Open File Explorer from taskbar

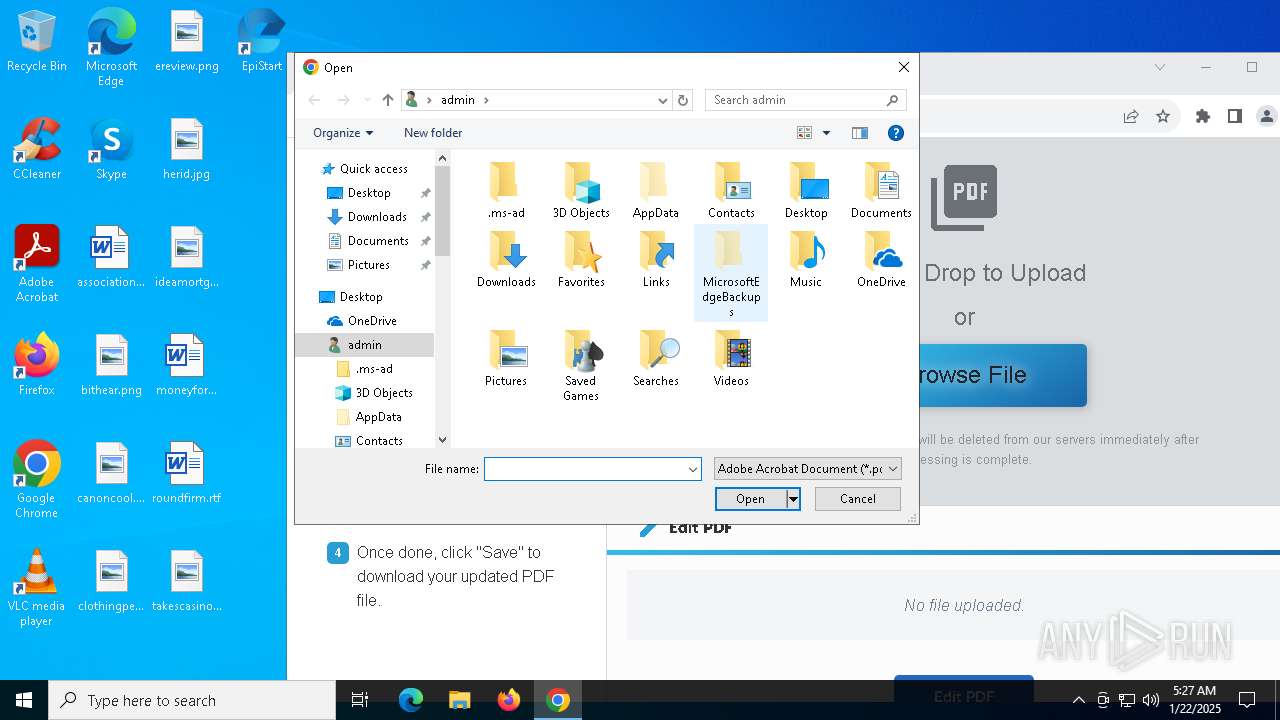tap(459, 700)
